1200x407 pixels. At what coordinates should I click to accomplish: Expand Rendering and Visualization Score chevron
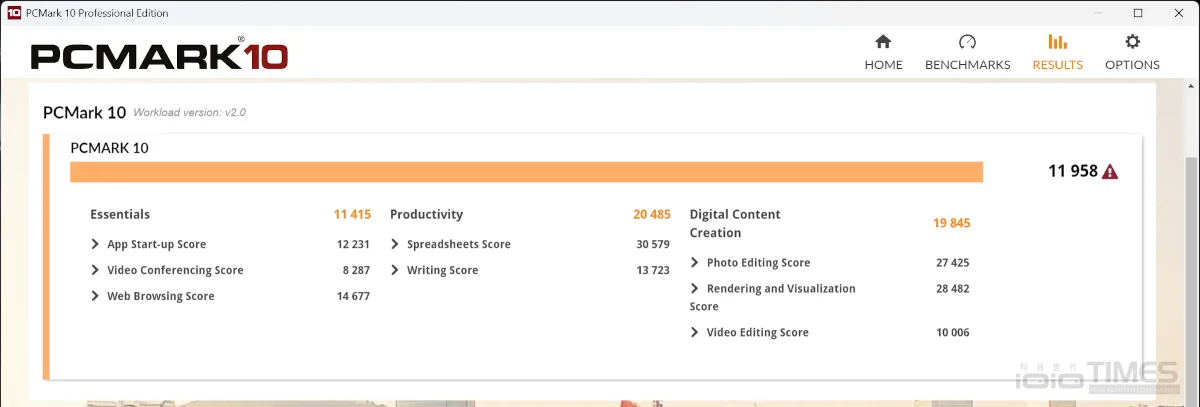[x=695, y=288]
